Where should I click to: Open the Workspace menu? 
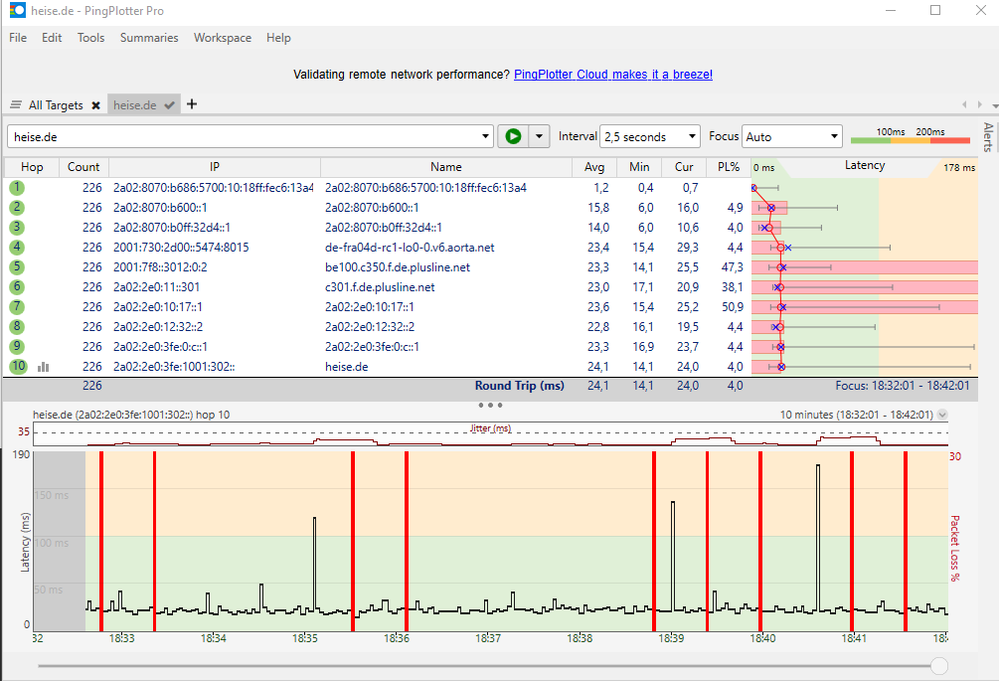(222, 38)
